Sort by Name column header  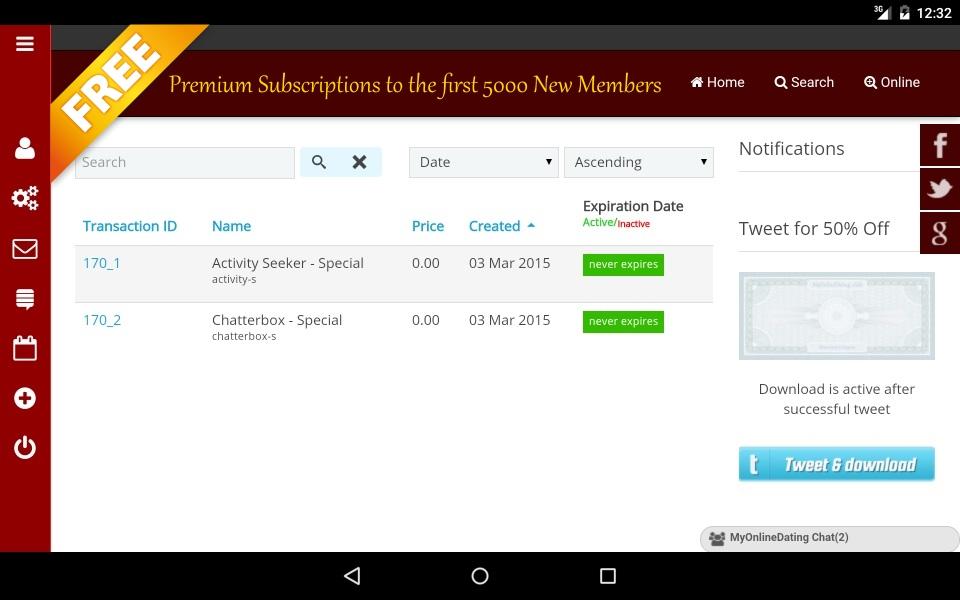231,226
